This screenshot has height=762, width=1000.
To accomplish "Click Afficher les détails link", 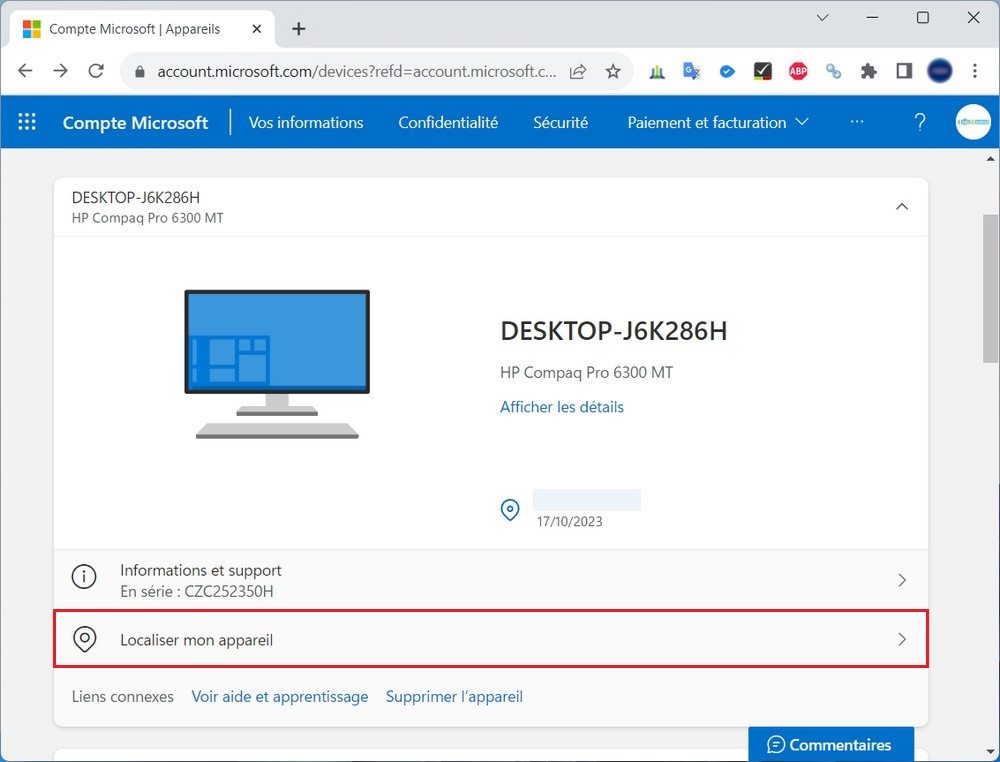I will [x=562, y=407].
